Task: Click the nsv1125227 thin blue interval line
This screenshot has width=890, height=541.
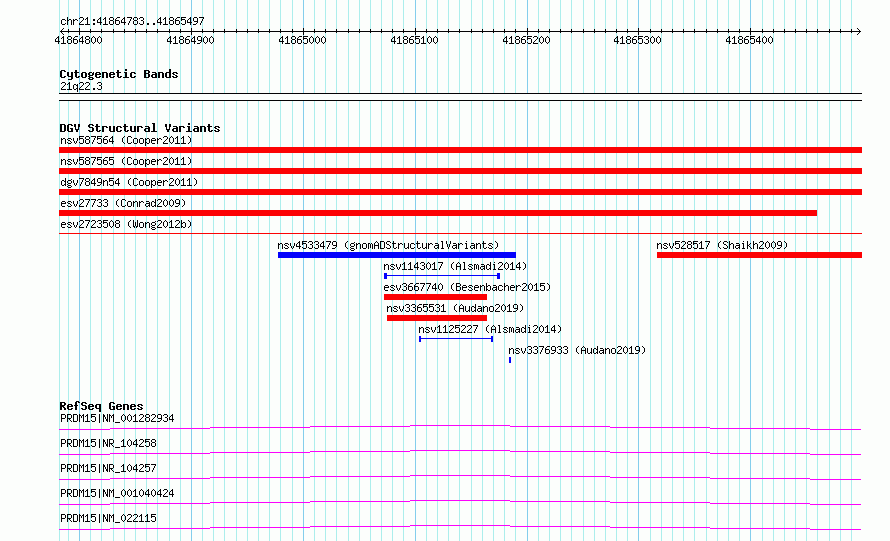Action: [456, 339]
